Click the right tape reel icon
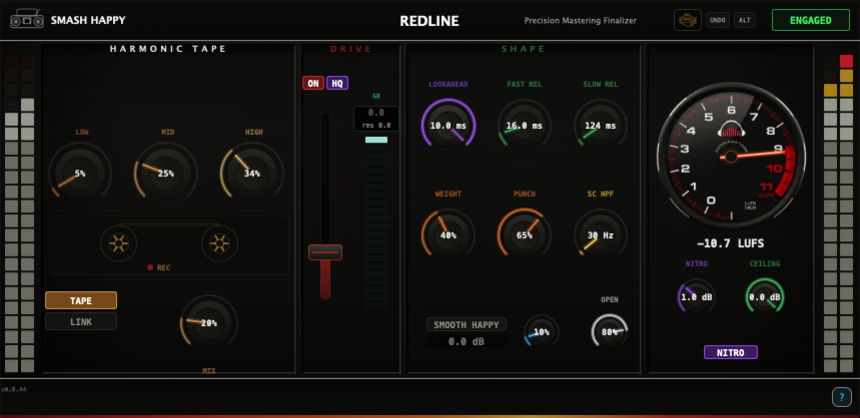Image resolution: width=860 pixels, height=418 pixels. [219, 243]
